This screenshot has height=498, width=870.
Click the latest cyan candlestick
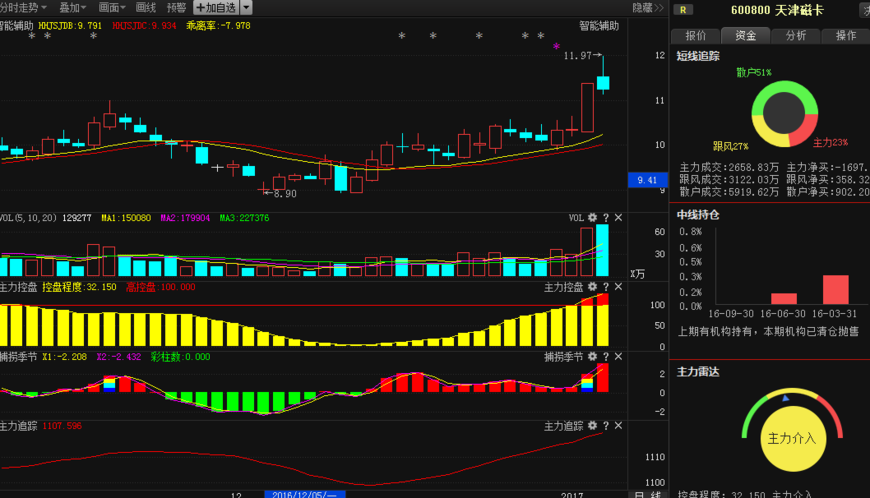pyautogui.click(x=603, y=83)
